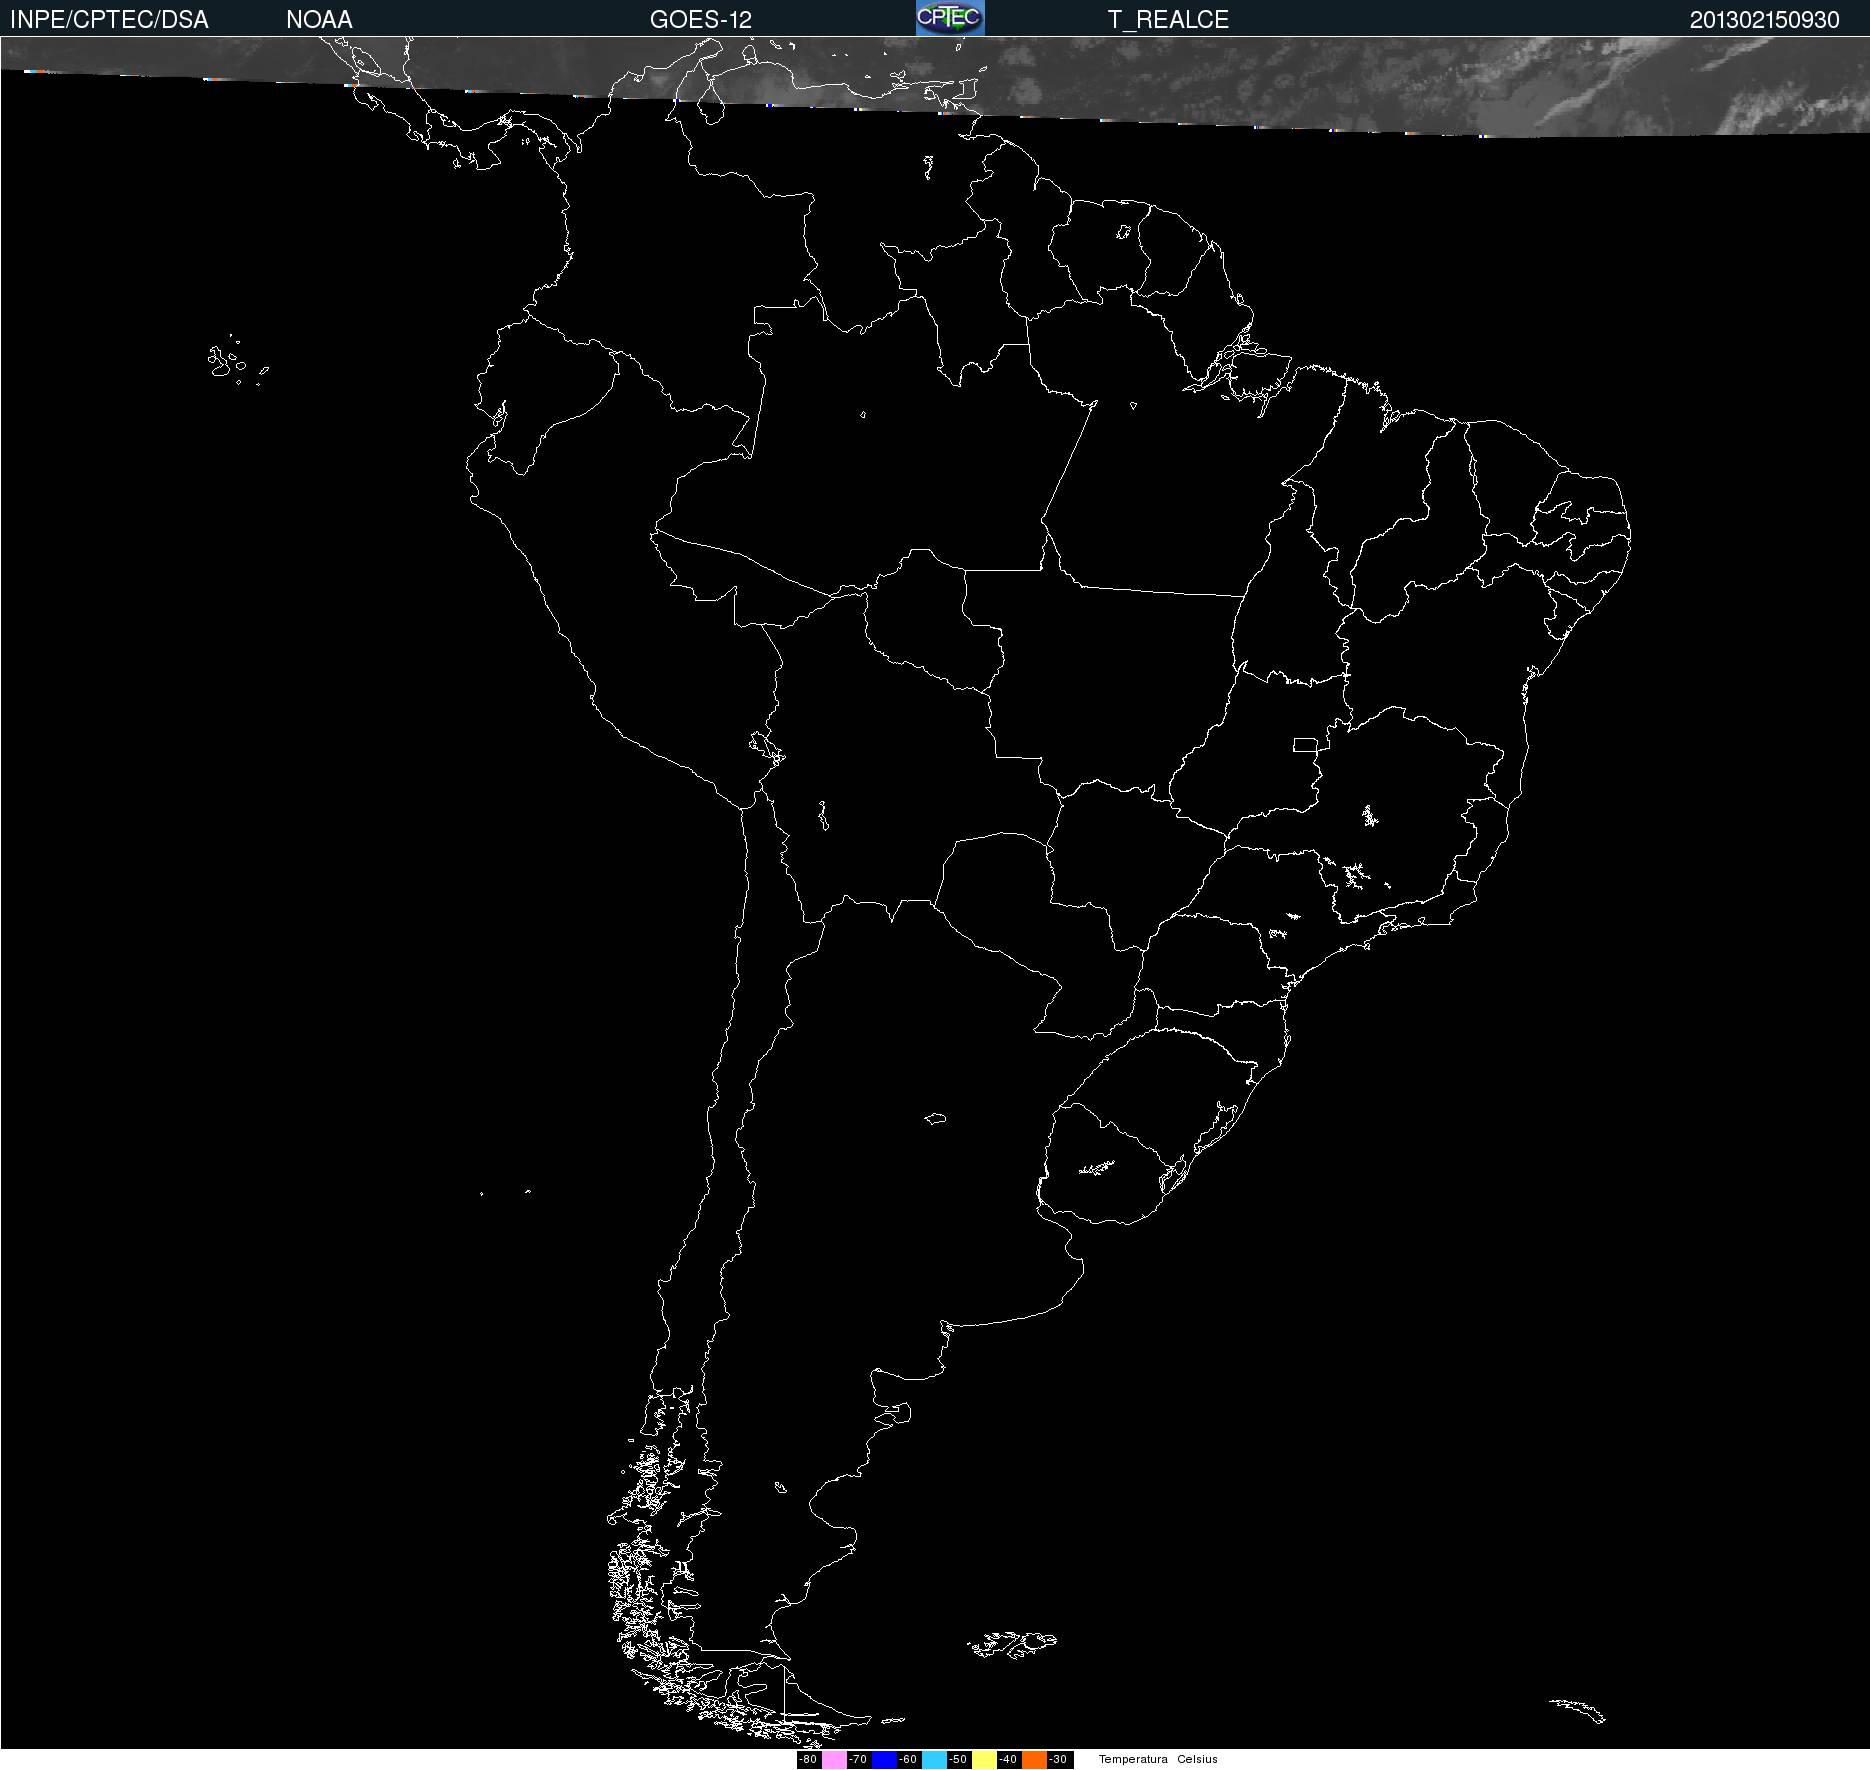The image size is (1870, 1770).
Task: Click the -50 legend value
Action: [x=958, y=1760]
